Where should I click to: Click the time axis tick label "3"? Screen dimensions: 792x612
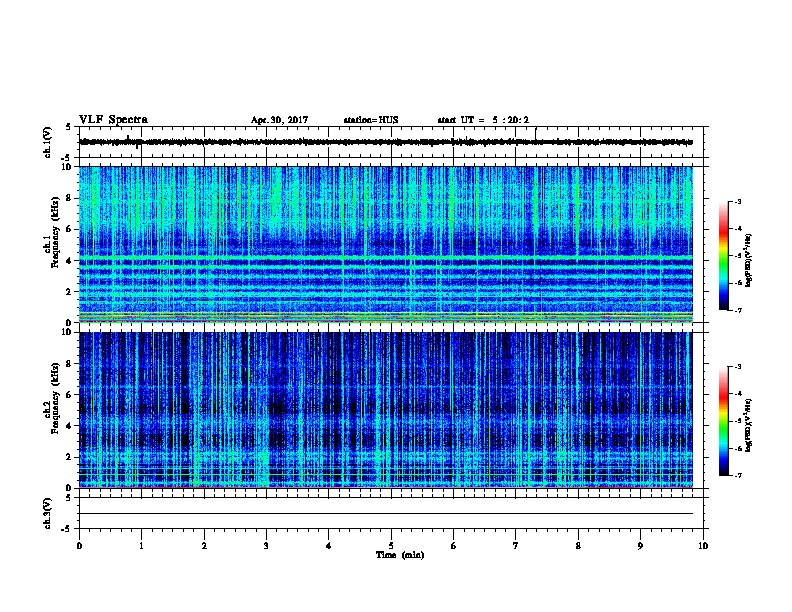tap(266, 546)
